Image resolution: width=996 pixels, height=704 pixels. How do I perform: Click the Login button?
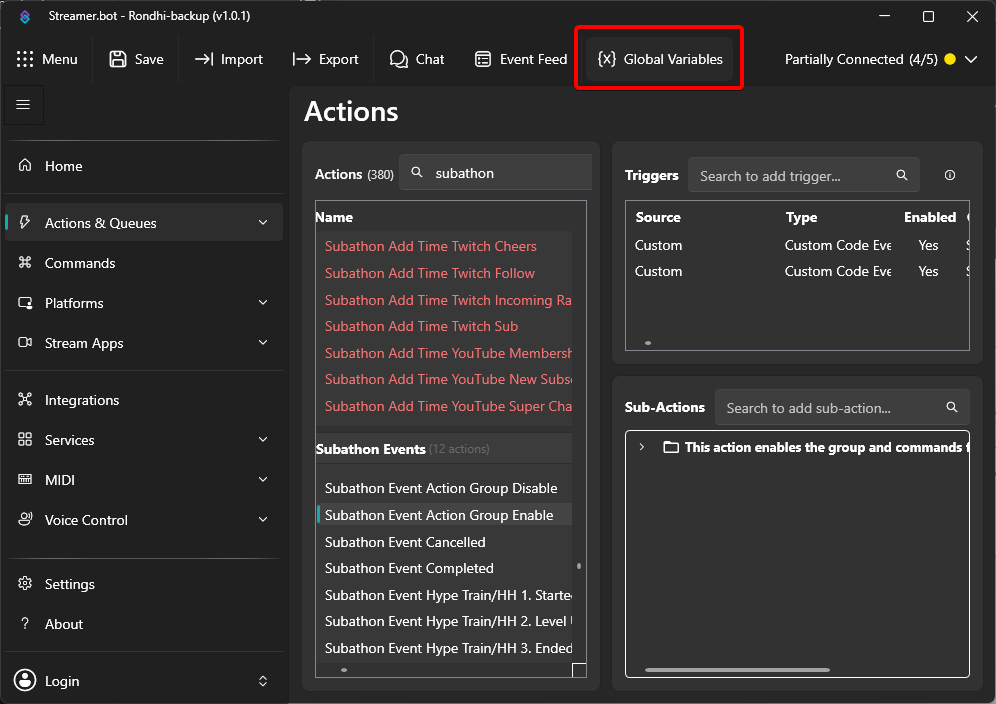click(x=62, y=681)
